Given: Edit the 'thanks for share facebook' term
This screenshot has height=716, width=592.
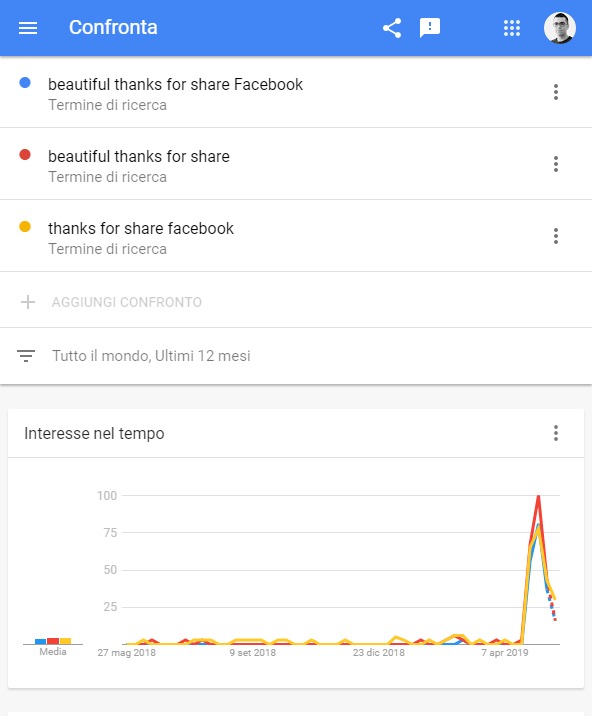Looking at the screenshot, I should 141,228.
